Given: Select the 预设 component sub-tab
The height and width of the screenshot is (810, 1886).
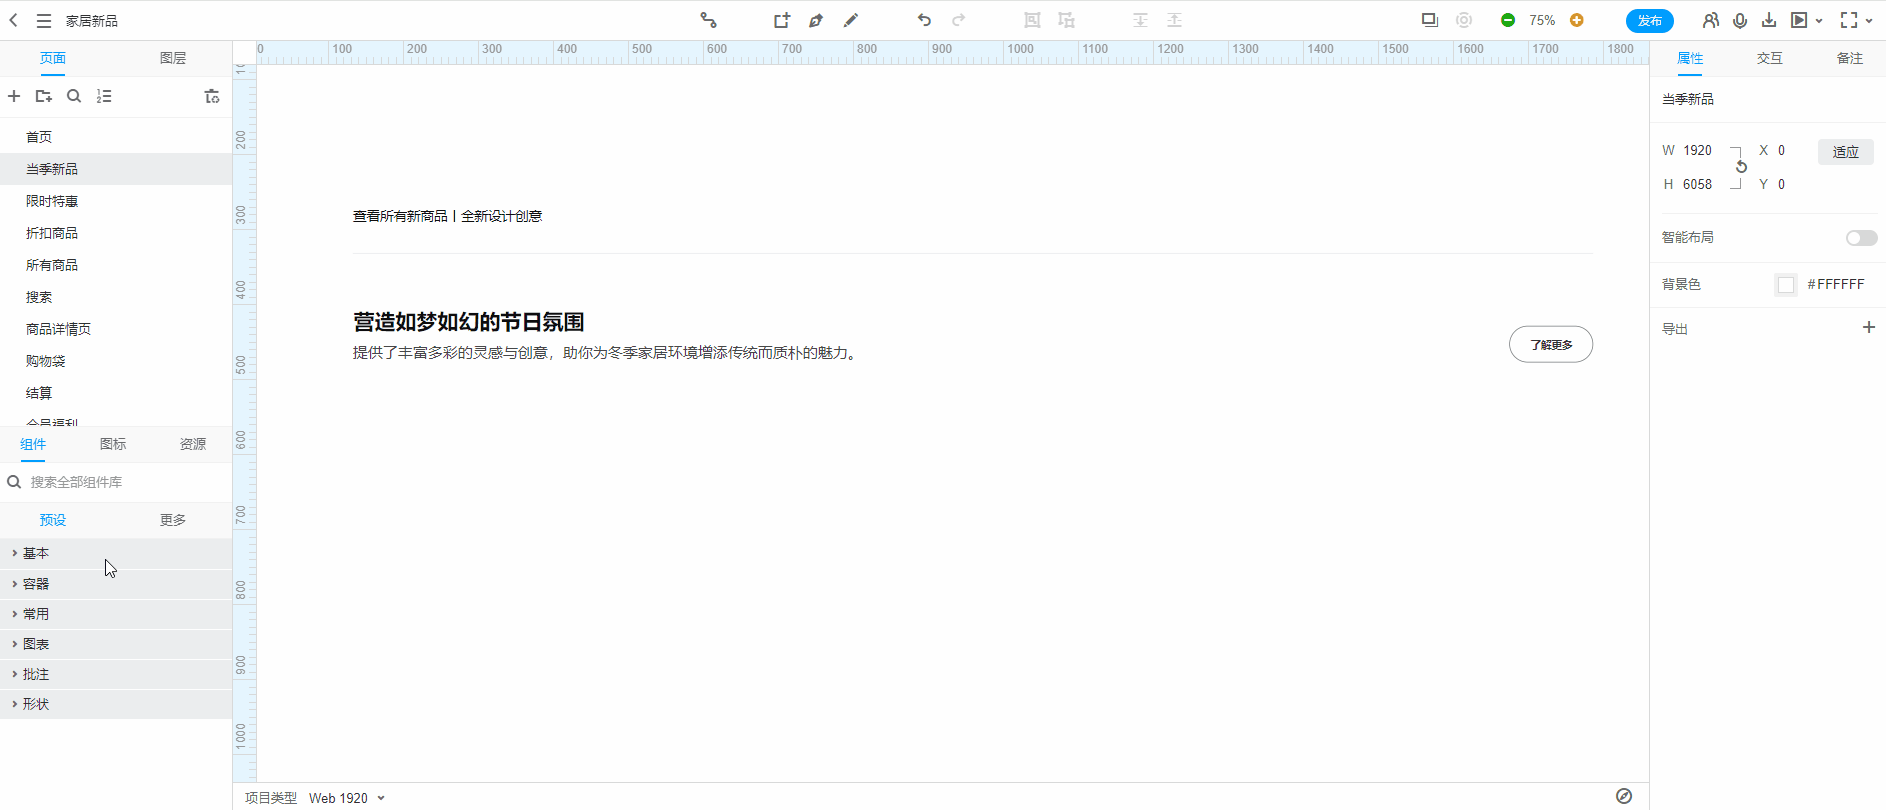Looking at the screenshot, I should 53,520.
